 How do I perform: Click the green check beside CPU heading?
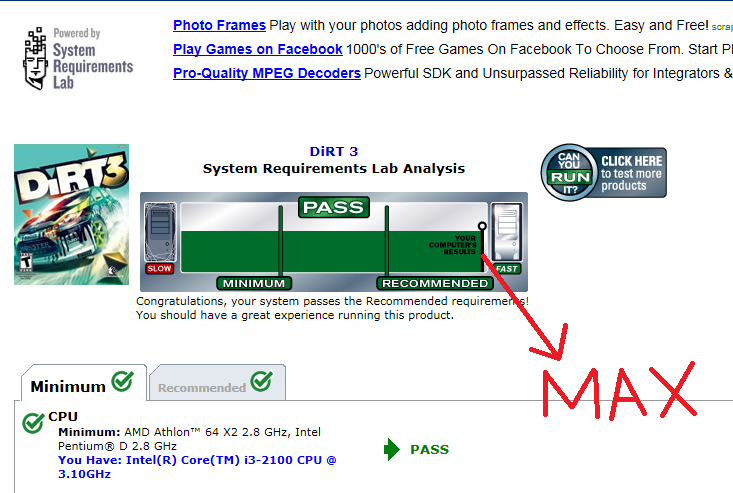[x=32, y=423]
